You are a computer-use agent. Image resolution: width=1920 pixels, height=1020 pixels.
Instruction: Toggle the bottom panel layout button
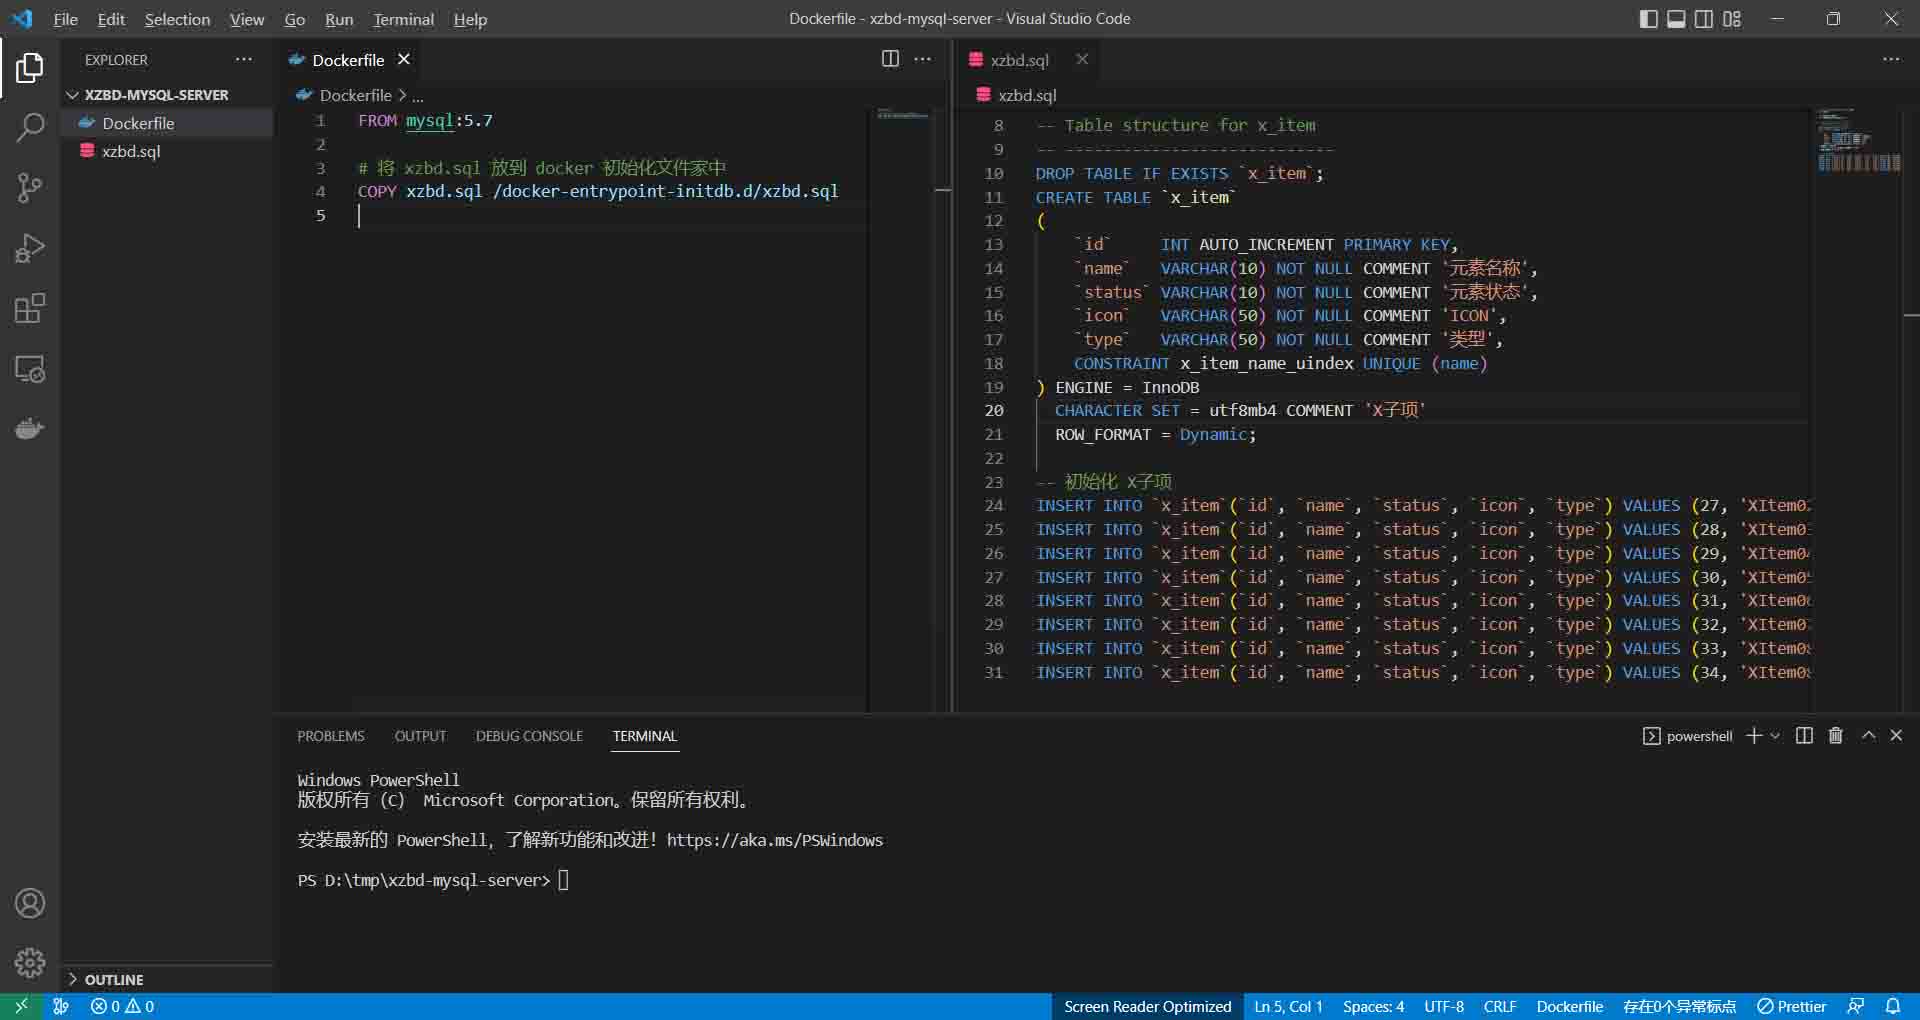click(1676, 19)
